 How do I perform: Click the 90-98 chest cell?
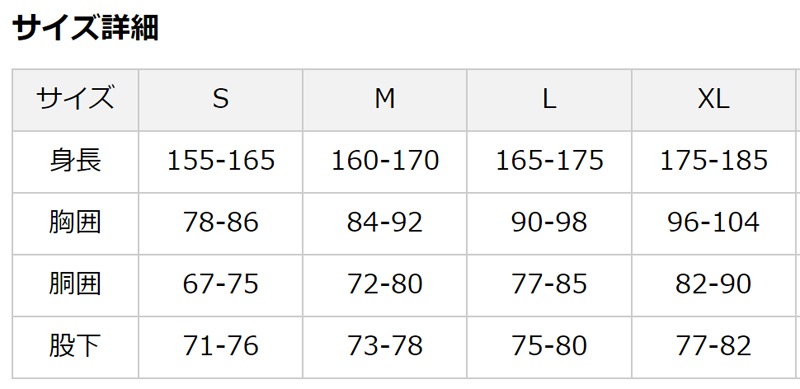[x=549, y=224]
